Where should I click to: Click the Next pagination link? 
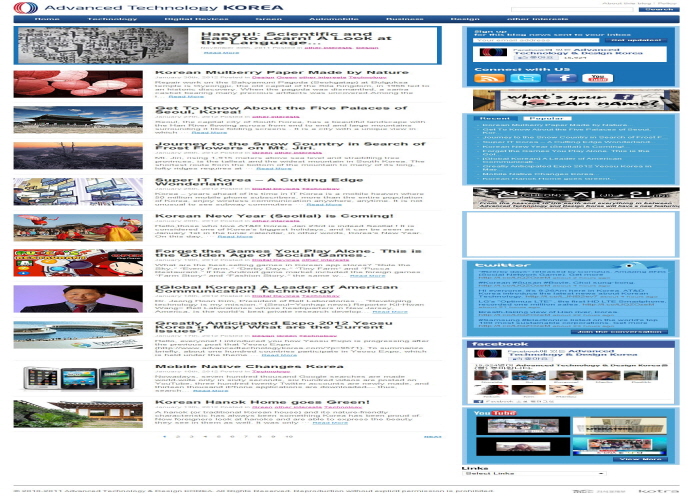pos(433,437)
